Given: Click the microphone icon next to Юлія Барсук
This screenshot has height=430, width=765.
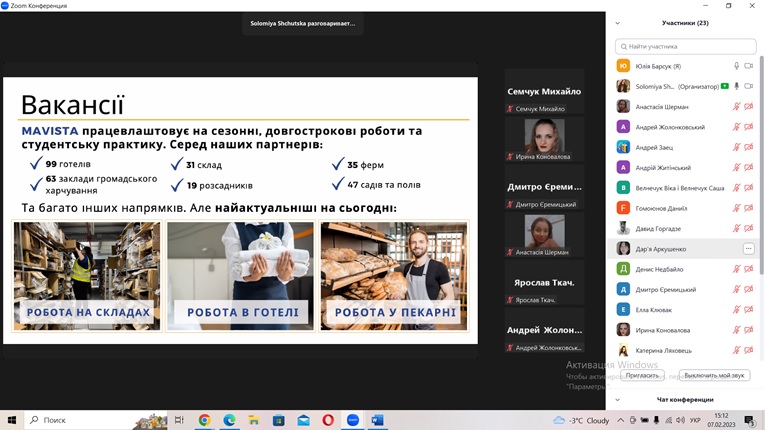Looking at the screenshot, I should 736,66.
